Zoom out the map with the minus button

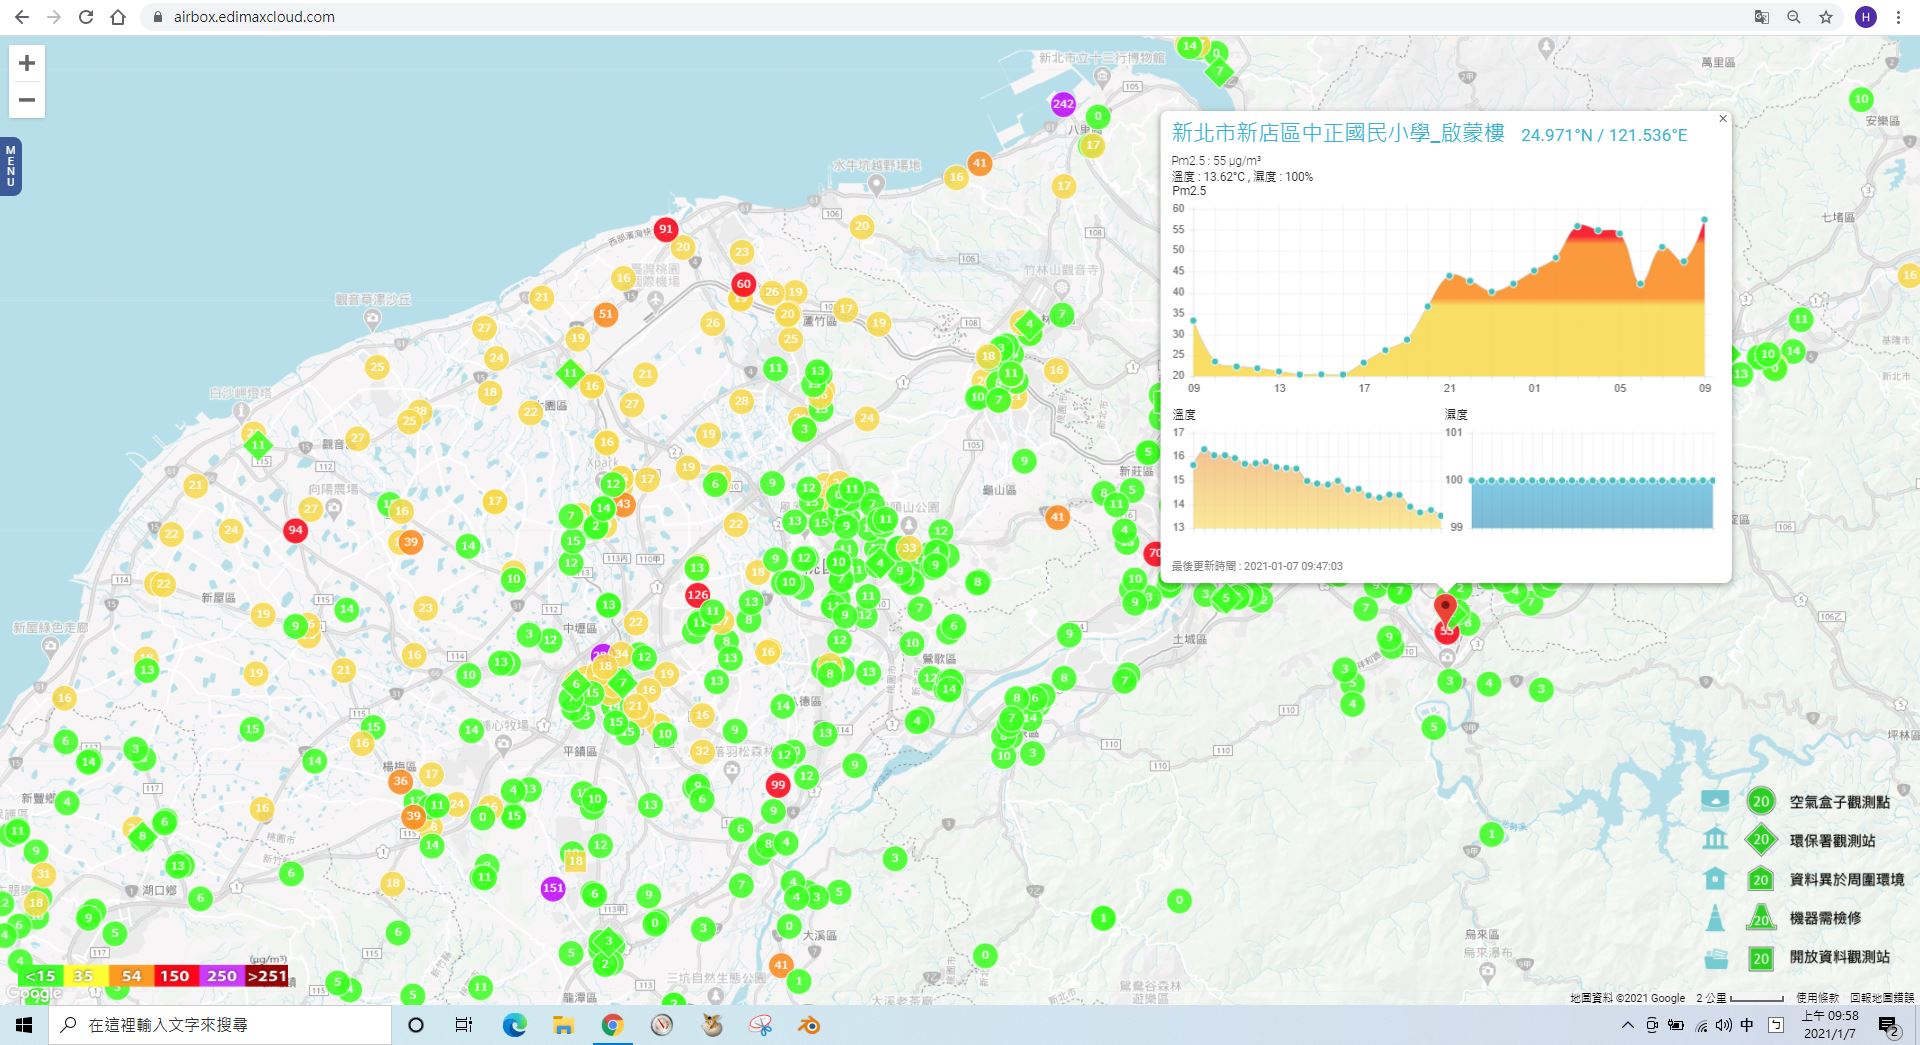coord(27,100)
